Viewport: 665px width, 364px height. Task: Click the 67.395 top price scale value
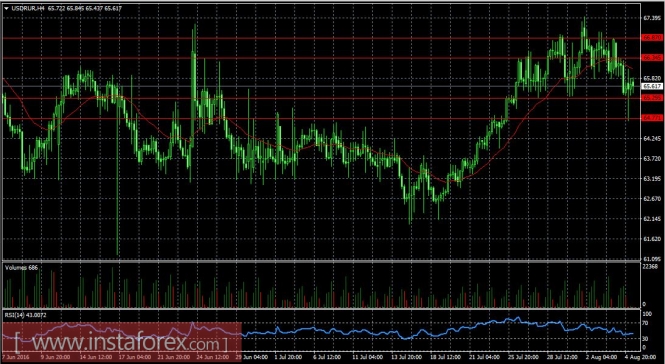pos(651,18)
